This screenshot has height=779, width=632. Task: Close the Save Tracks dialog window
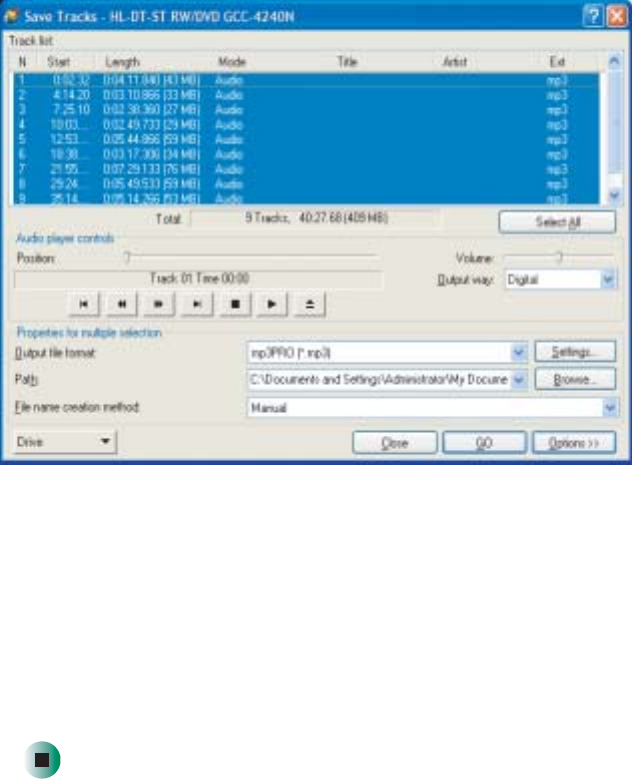pyautogui.click(x=617, y=16)
